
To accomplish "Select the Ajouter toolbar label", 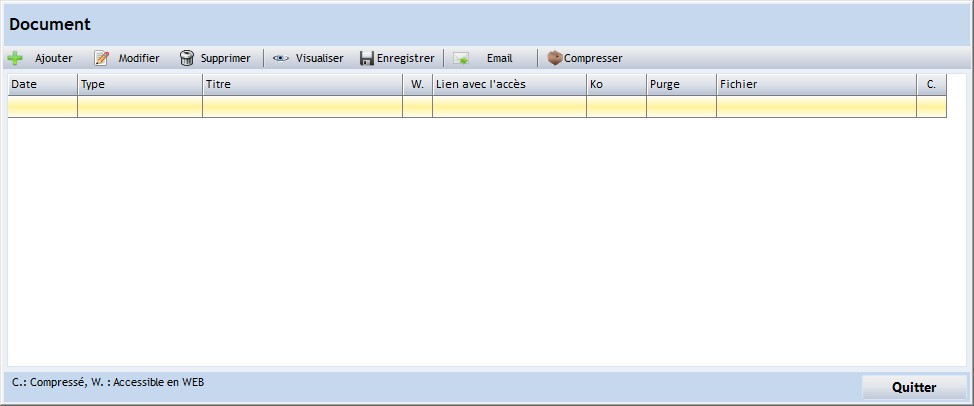I will [53, 58].
